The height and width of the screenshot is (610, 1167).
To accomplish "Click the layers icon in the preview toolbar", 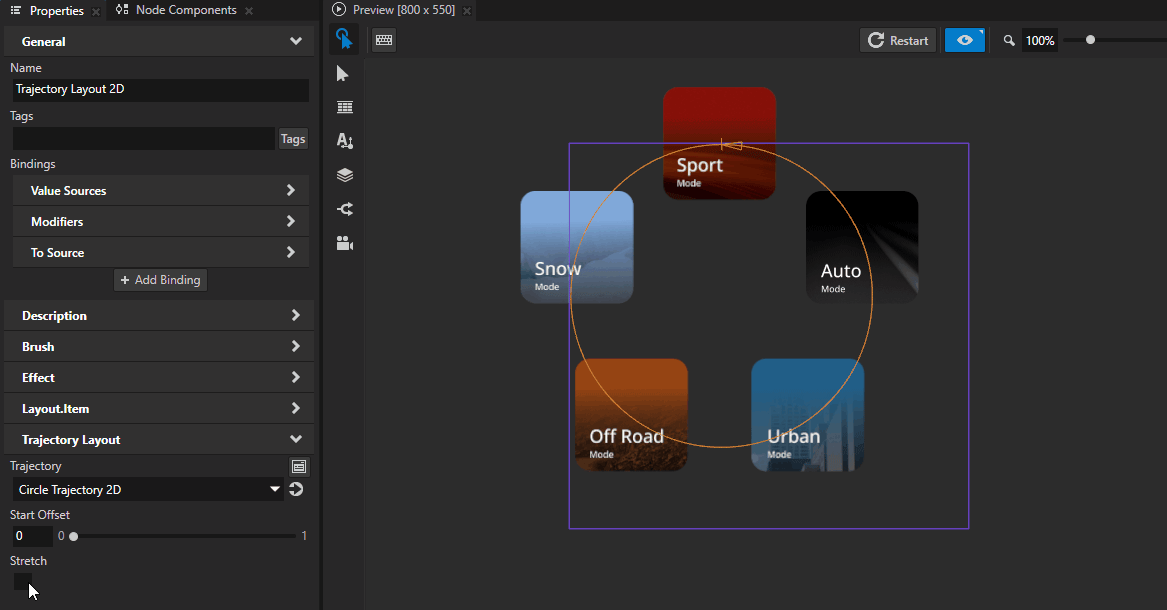I will point(345,175).
